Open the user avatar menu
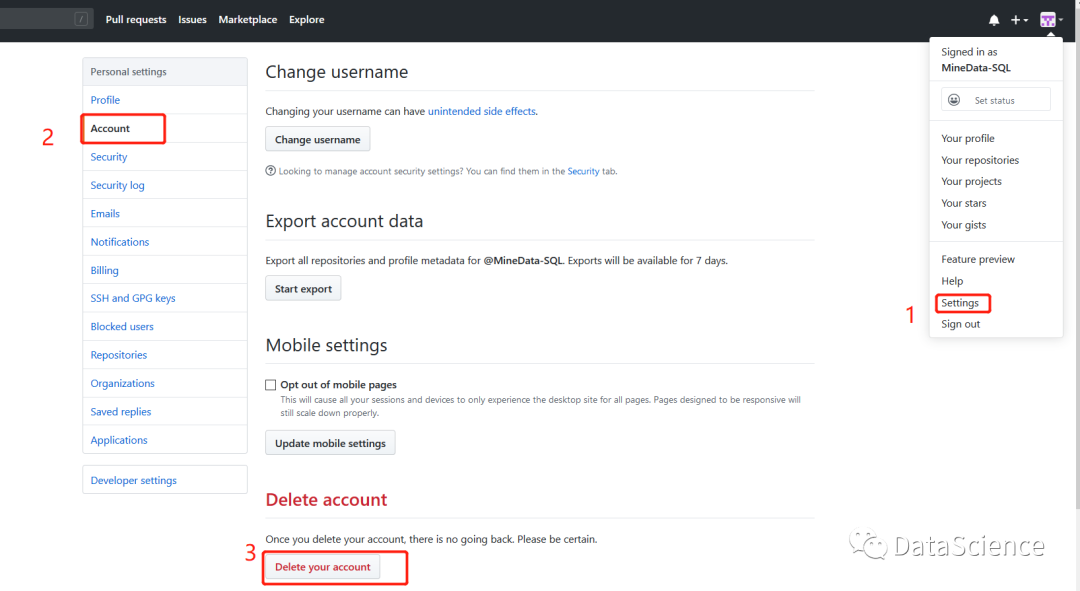Viewport: 1080px width, 591px height. pos(1050,20)
